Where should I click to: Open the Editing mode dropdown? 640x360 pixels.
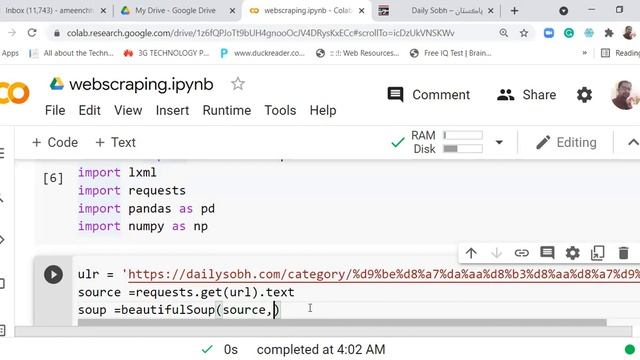(x=566, y=142)
